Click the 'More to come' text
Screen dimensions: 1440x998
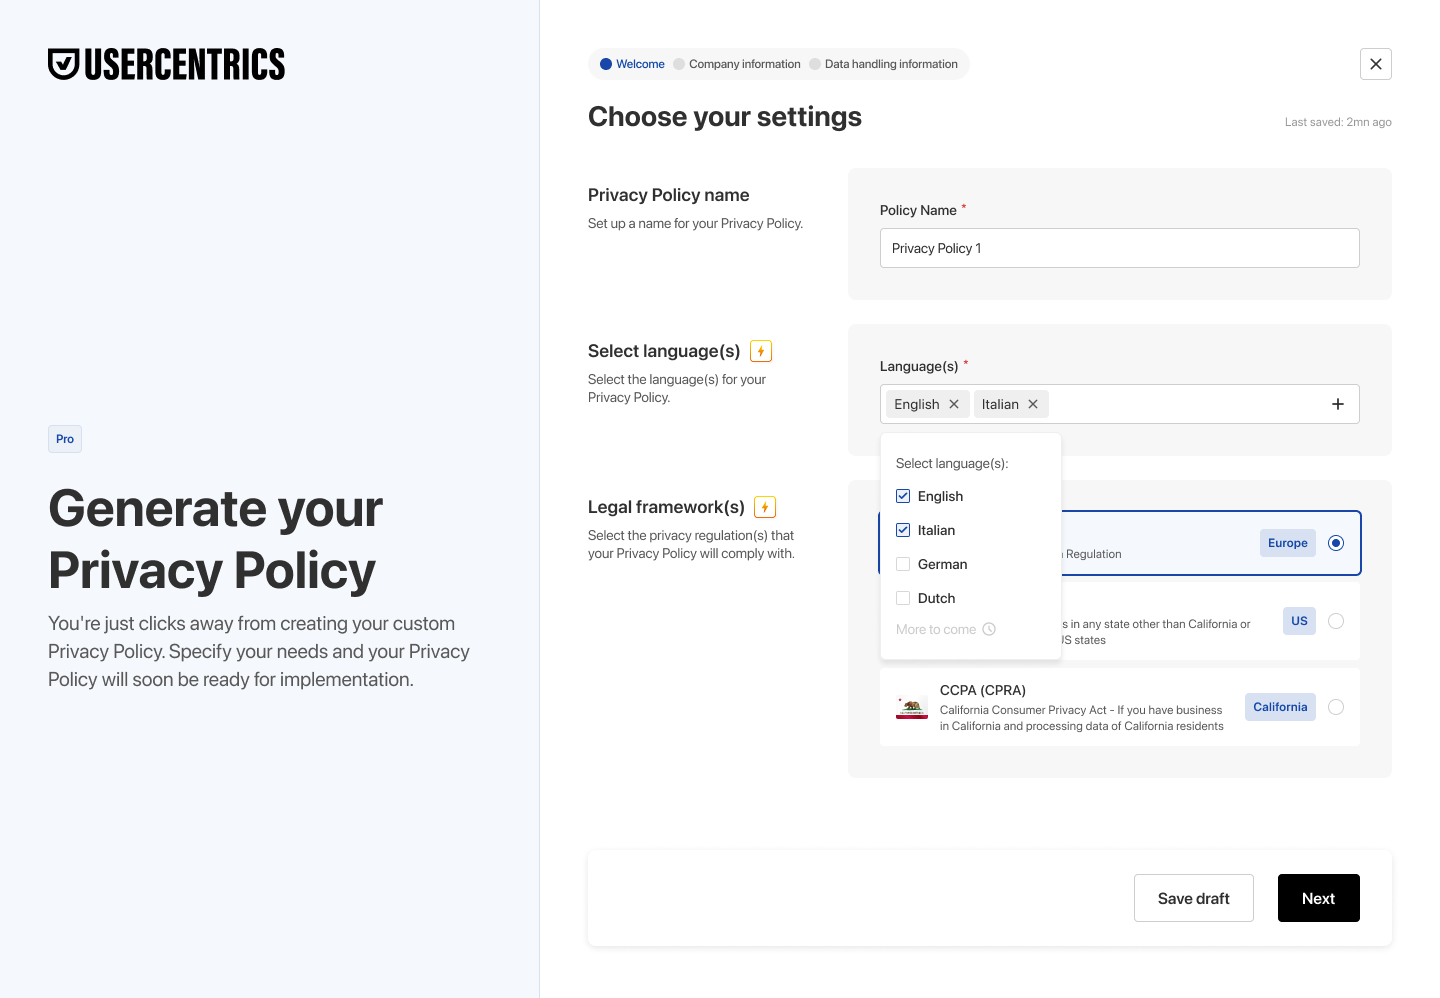coord(936,629)
